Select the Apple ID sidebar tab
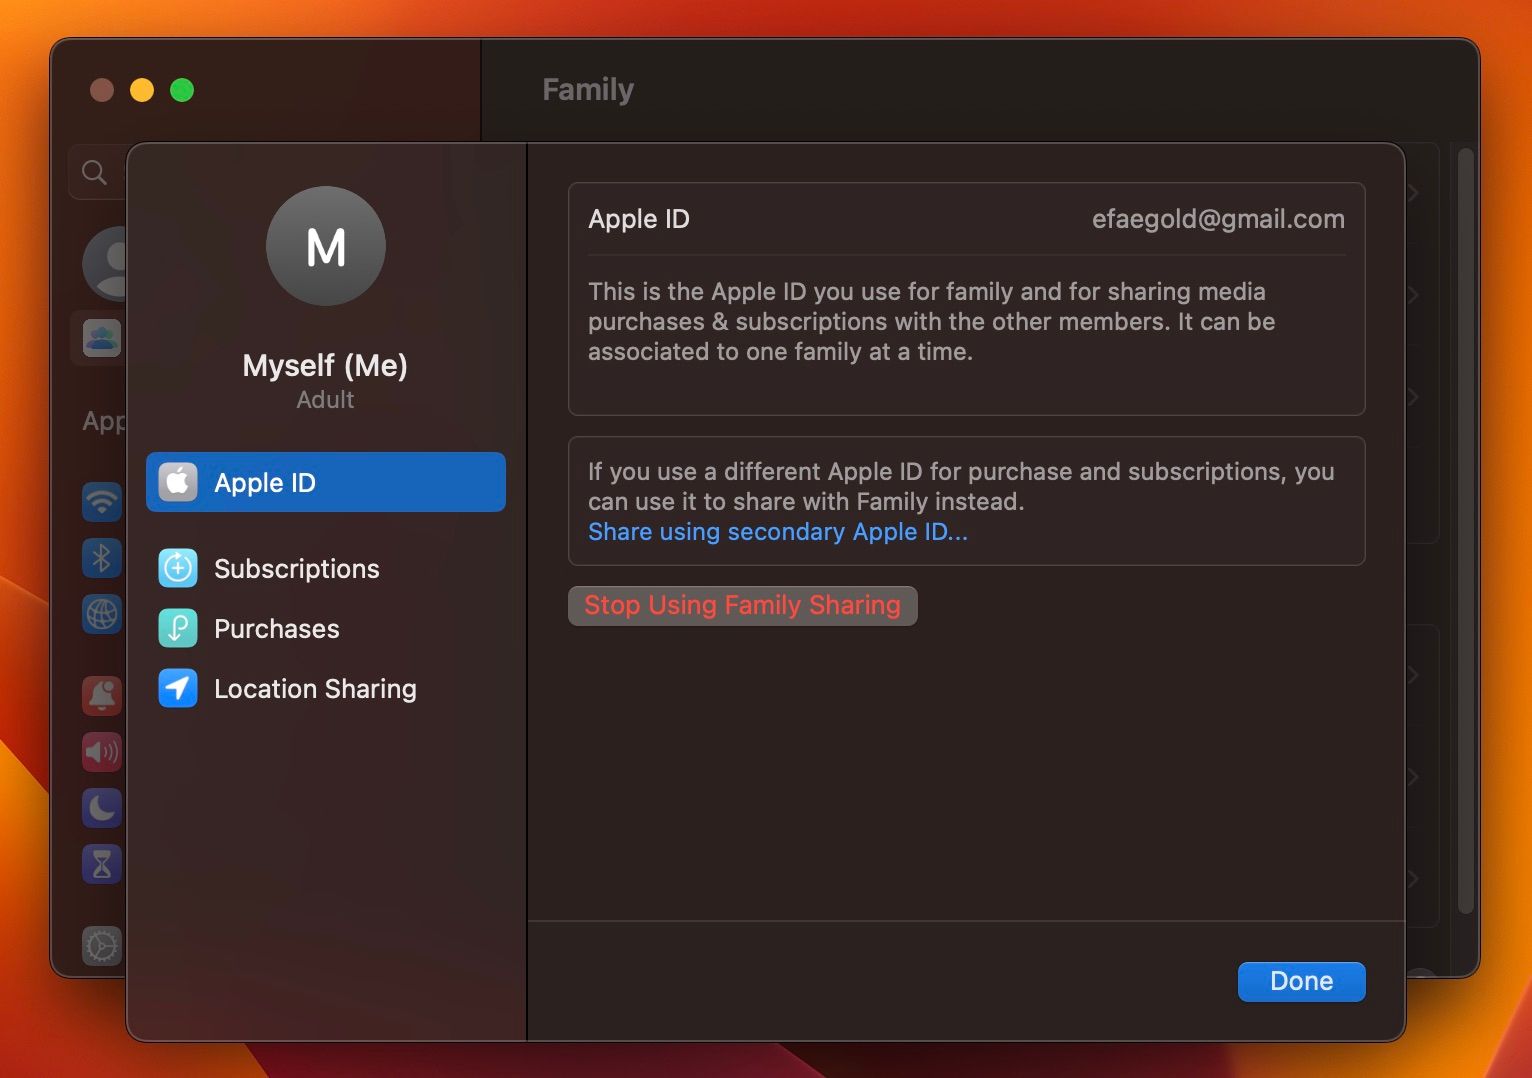1532x1078 pixels. [326, 482]
